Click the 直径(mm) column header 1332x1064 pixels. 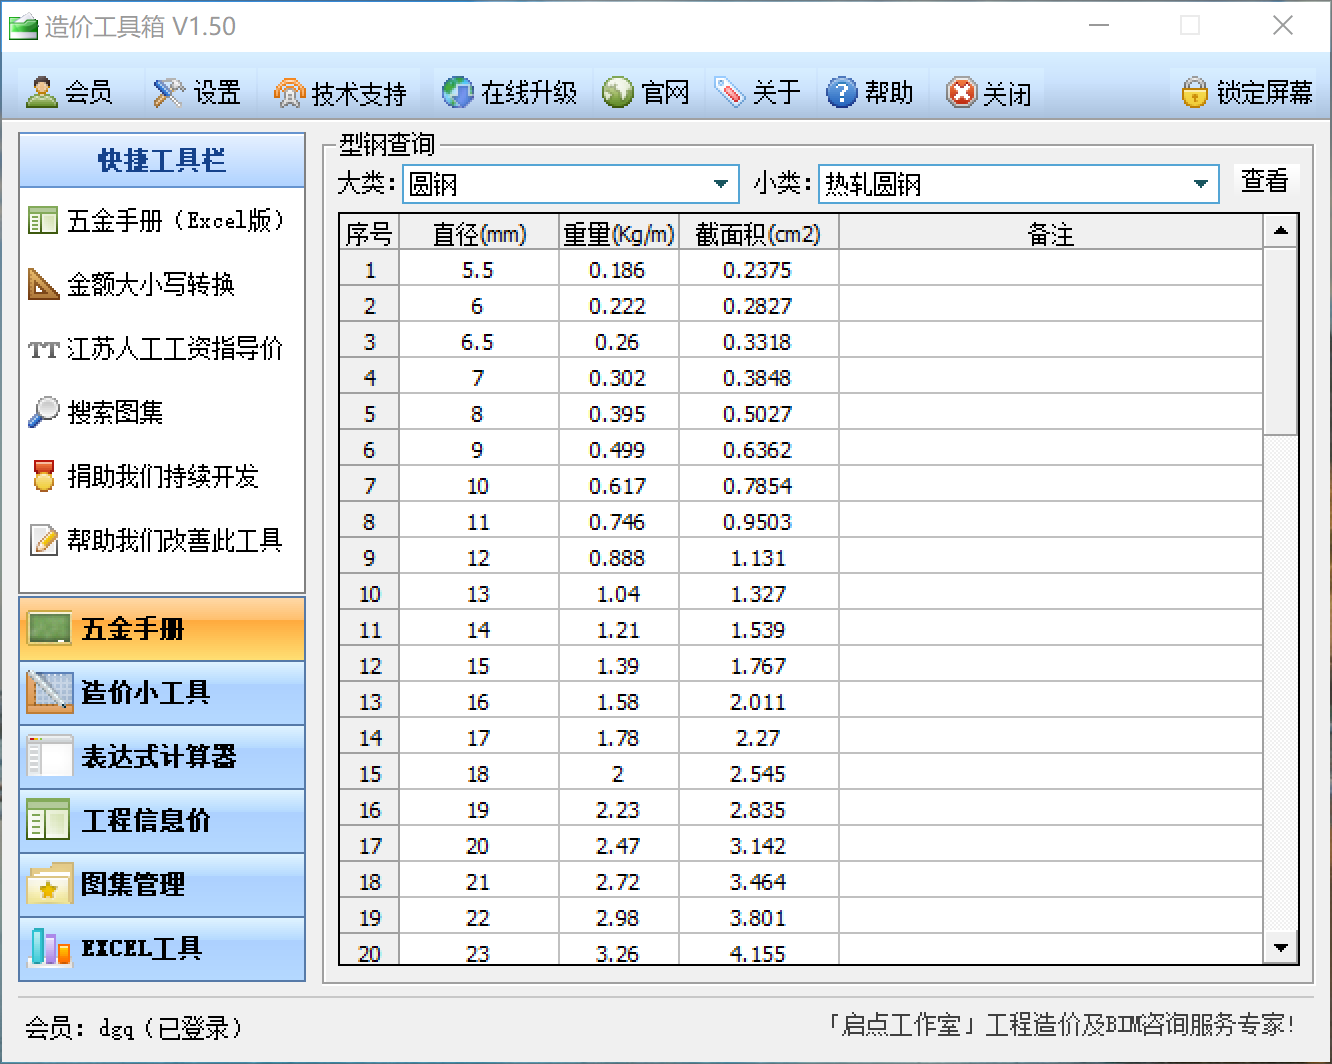point(479,233)
